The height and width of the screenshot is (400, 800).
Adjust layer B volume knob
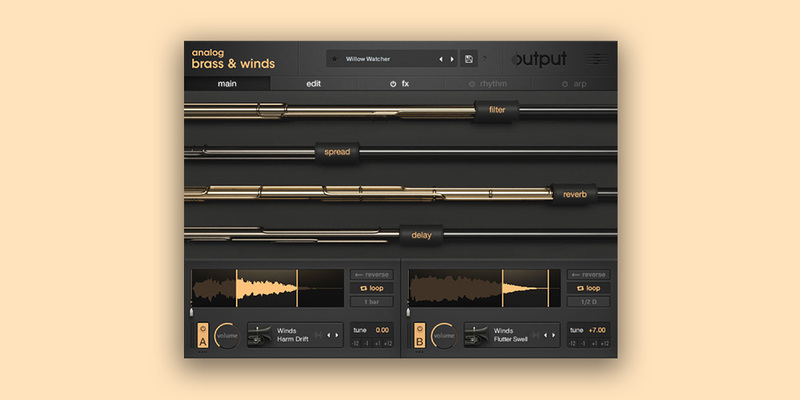[443, 336]
